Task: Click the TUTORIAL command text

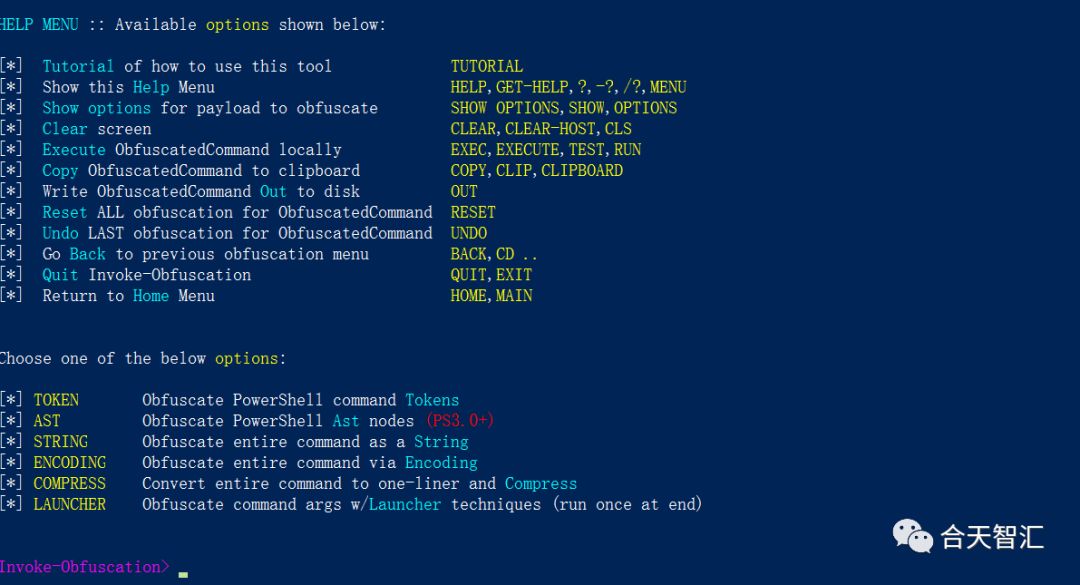Action: click(486, 66)
